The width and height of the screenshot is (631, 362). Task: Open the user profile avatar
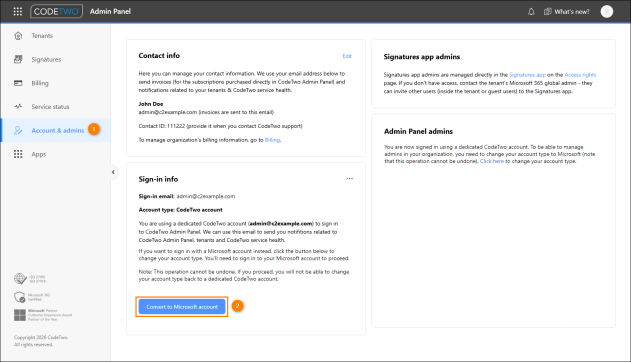(x=607, y=12)
